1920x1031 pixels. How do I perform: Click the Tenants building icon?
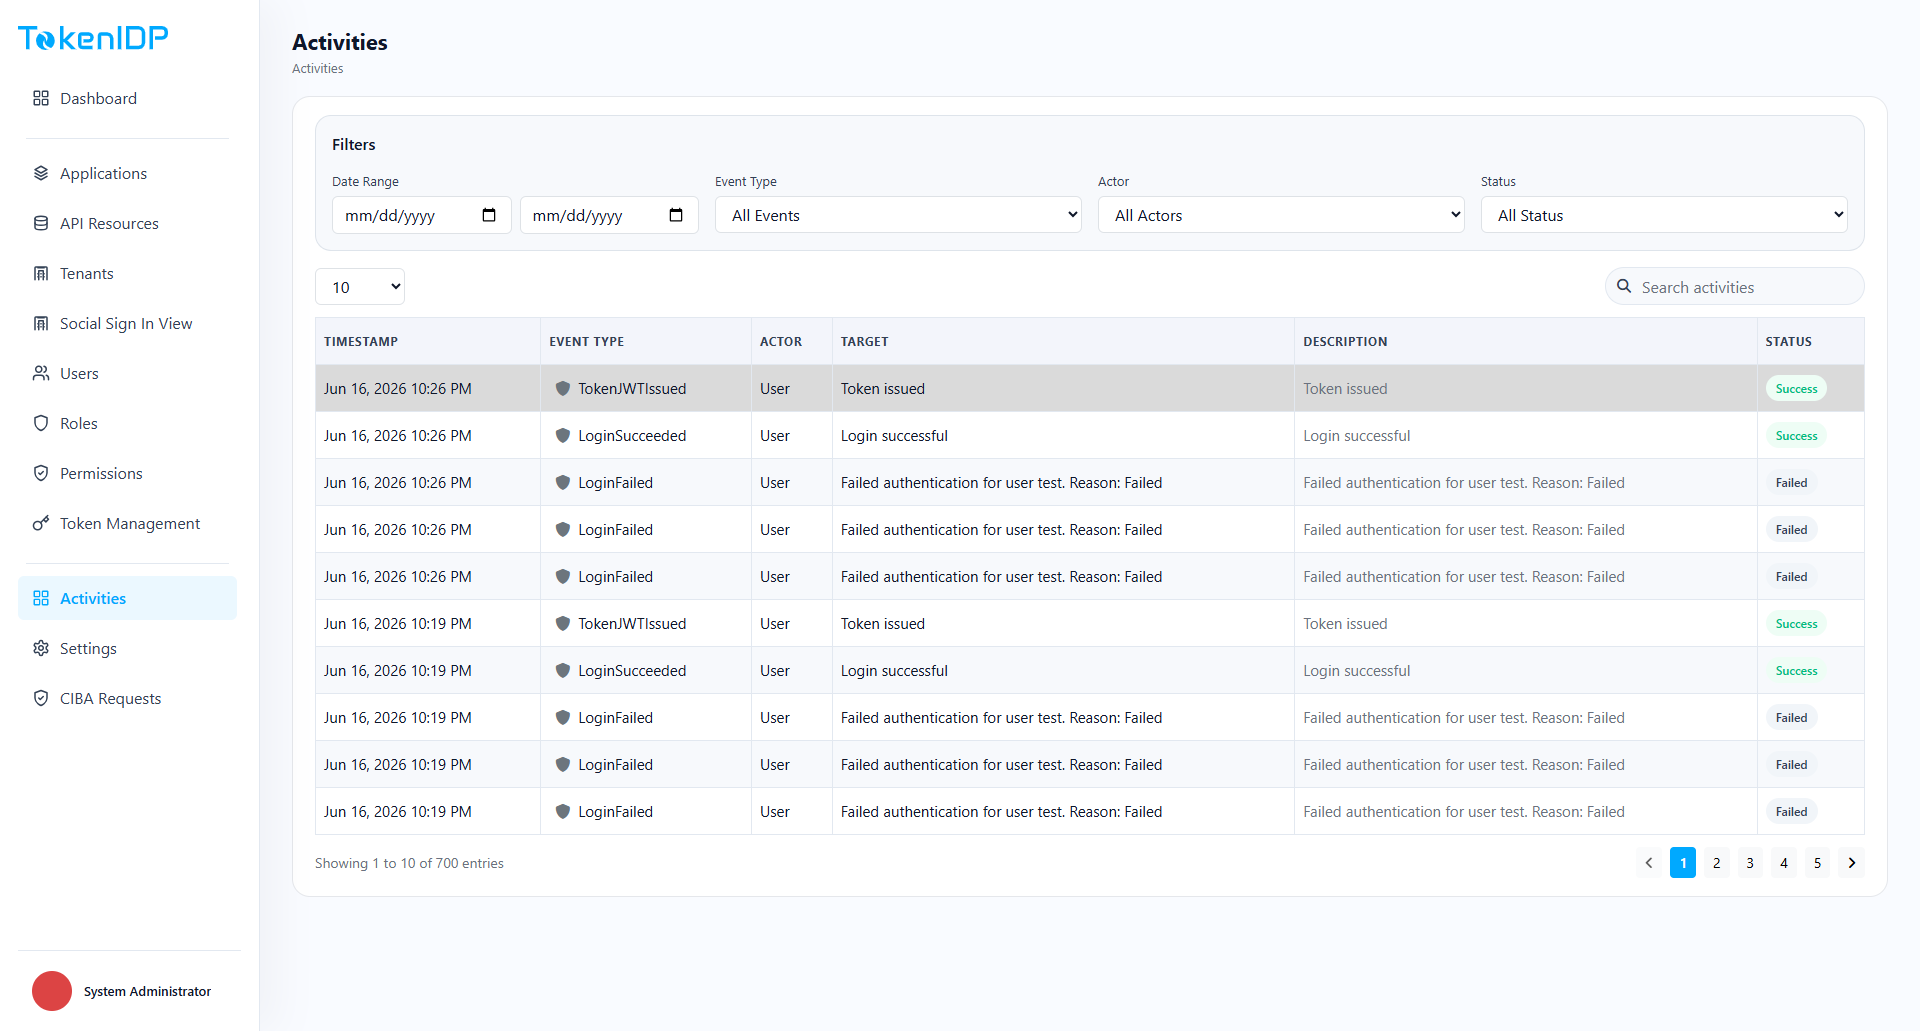tap(41, 273)
